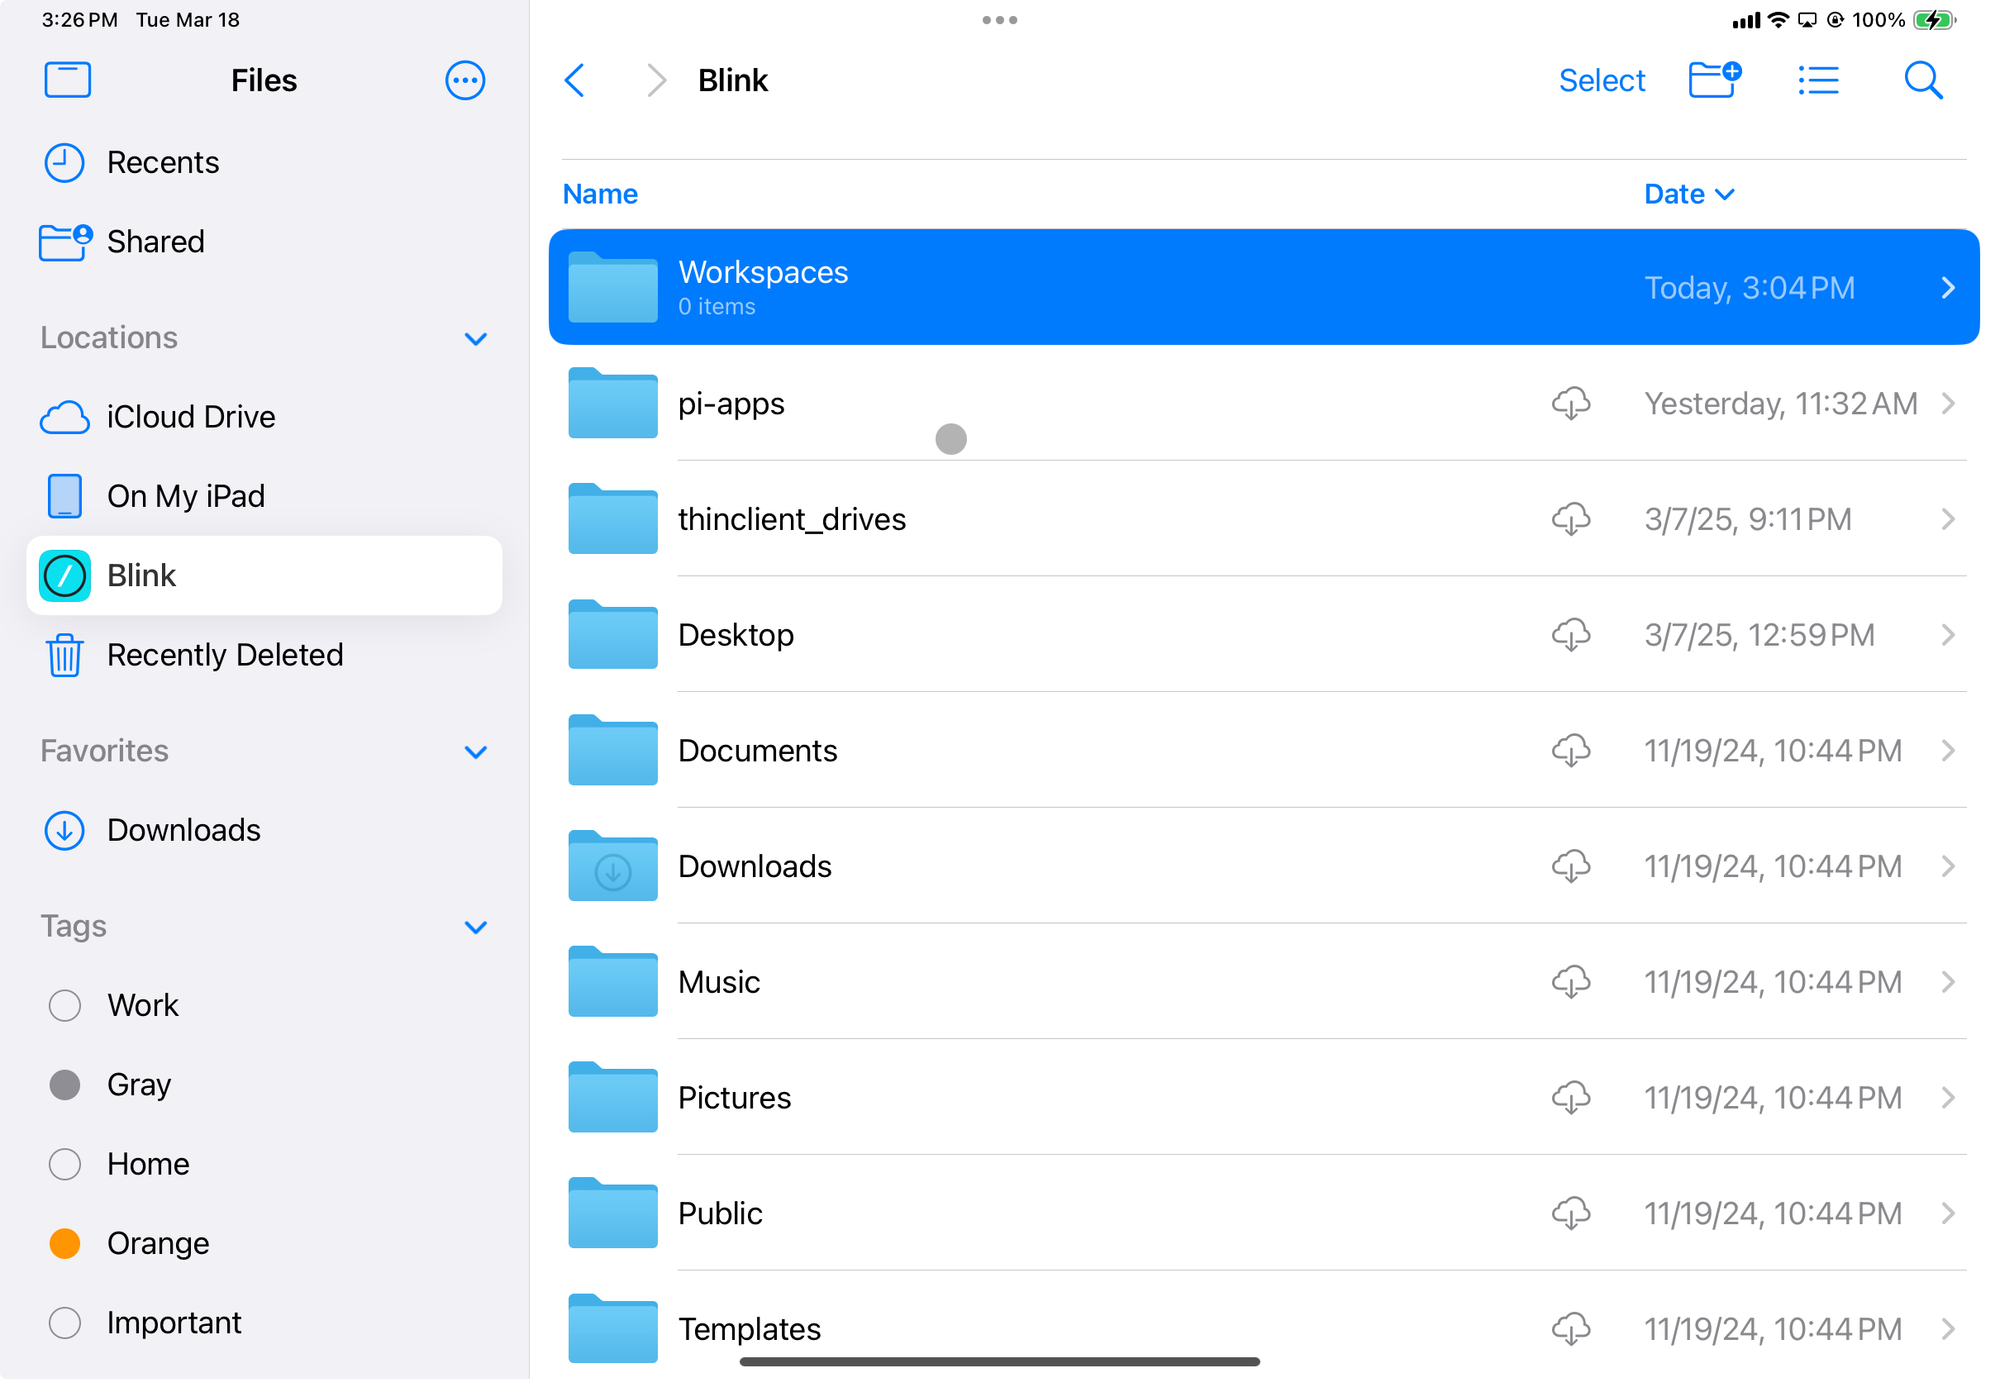Download the Desktop folder via its cloud icon

1571,635
